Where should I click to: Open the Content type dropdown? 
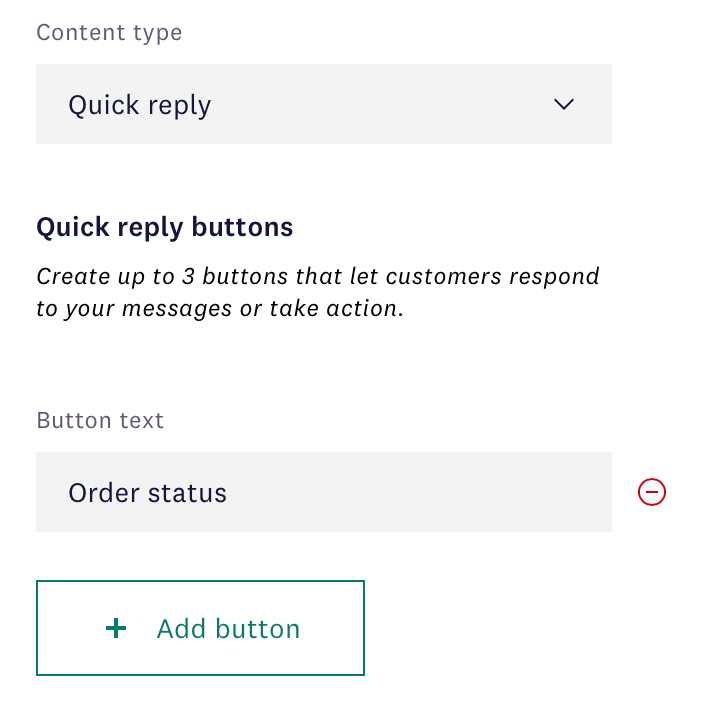tap(324, 104)
